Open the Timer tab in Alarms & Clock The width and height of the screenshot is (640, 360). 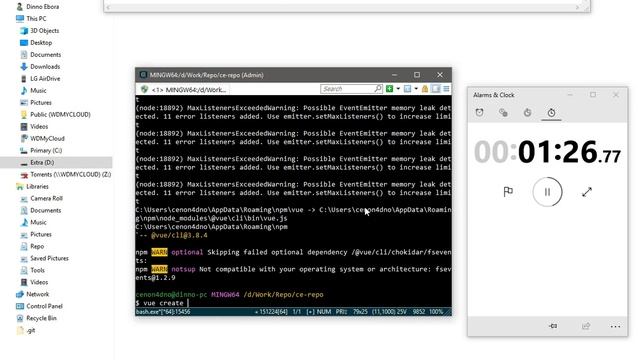[x=527, y=112]
